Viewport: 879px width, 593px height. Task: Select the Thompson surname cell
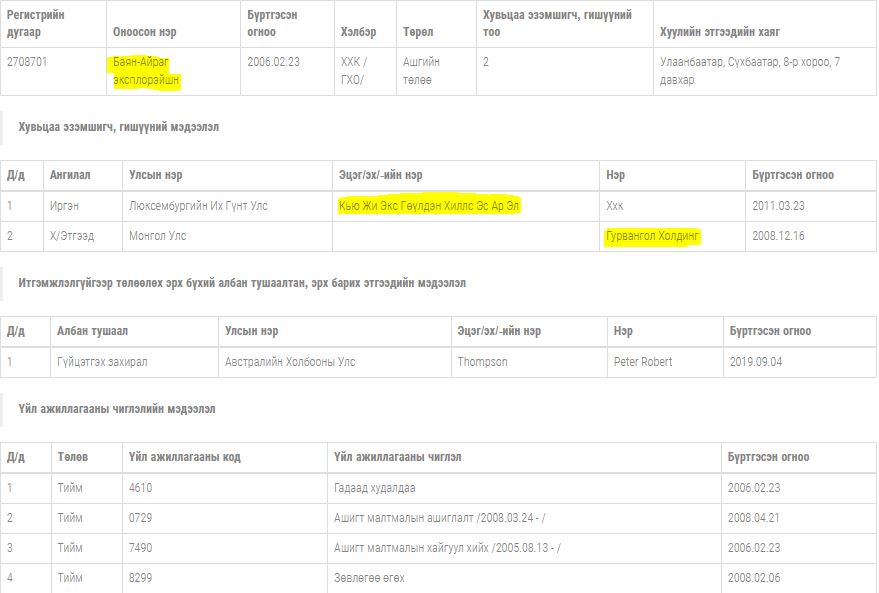click(482, 362)
